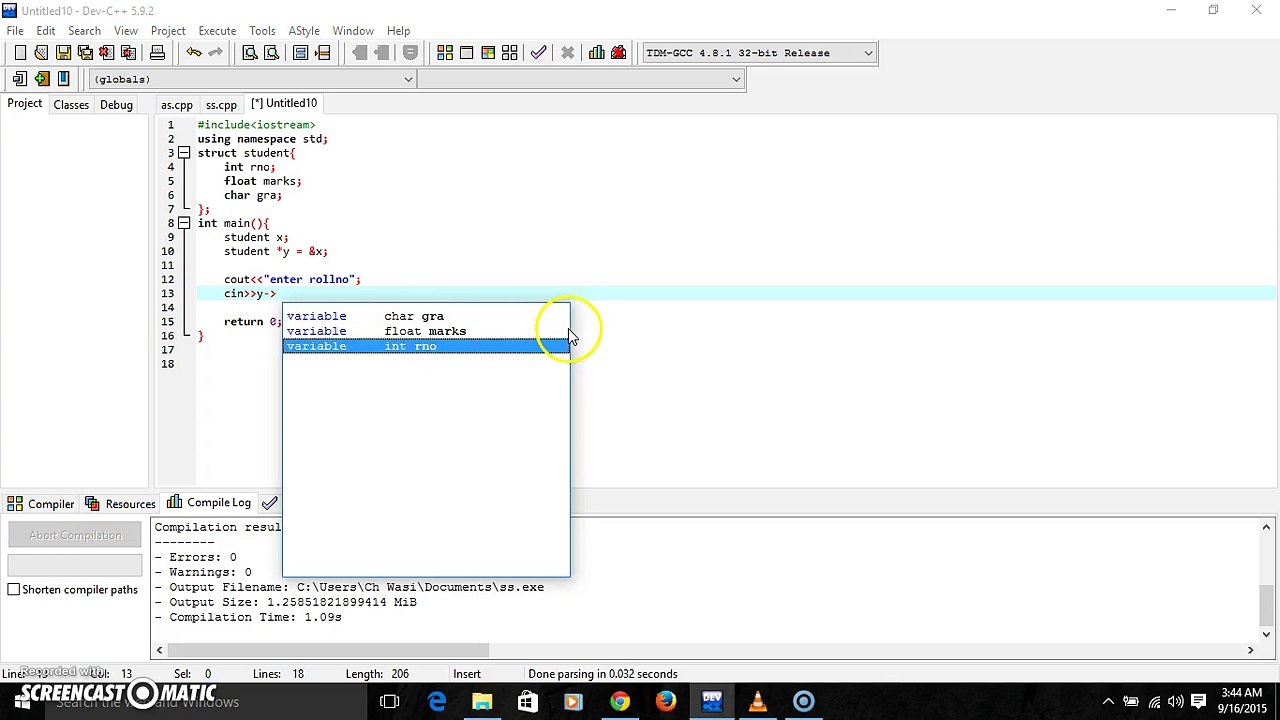Click the Close file toolbar icon
Viewport: 1280px width, 720px height.
107,53
